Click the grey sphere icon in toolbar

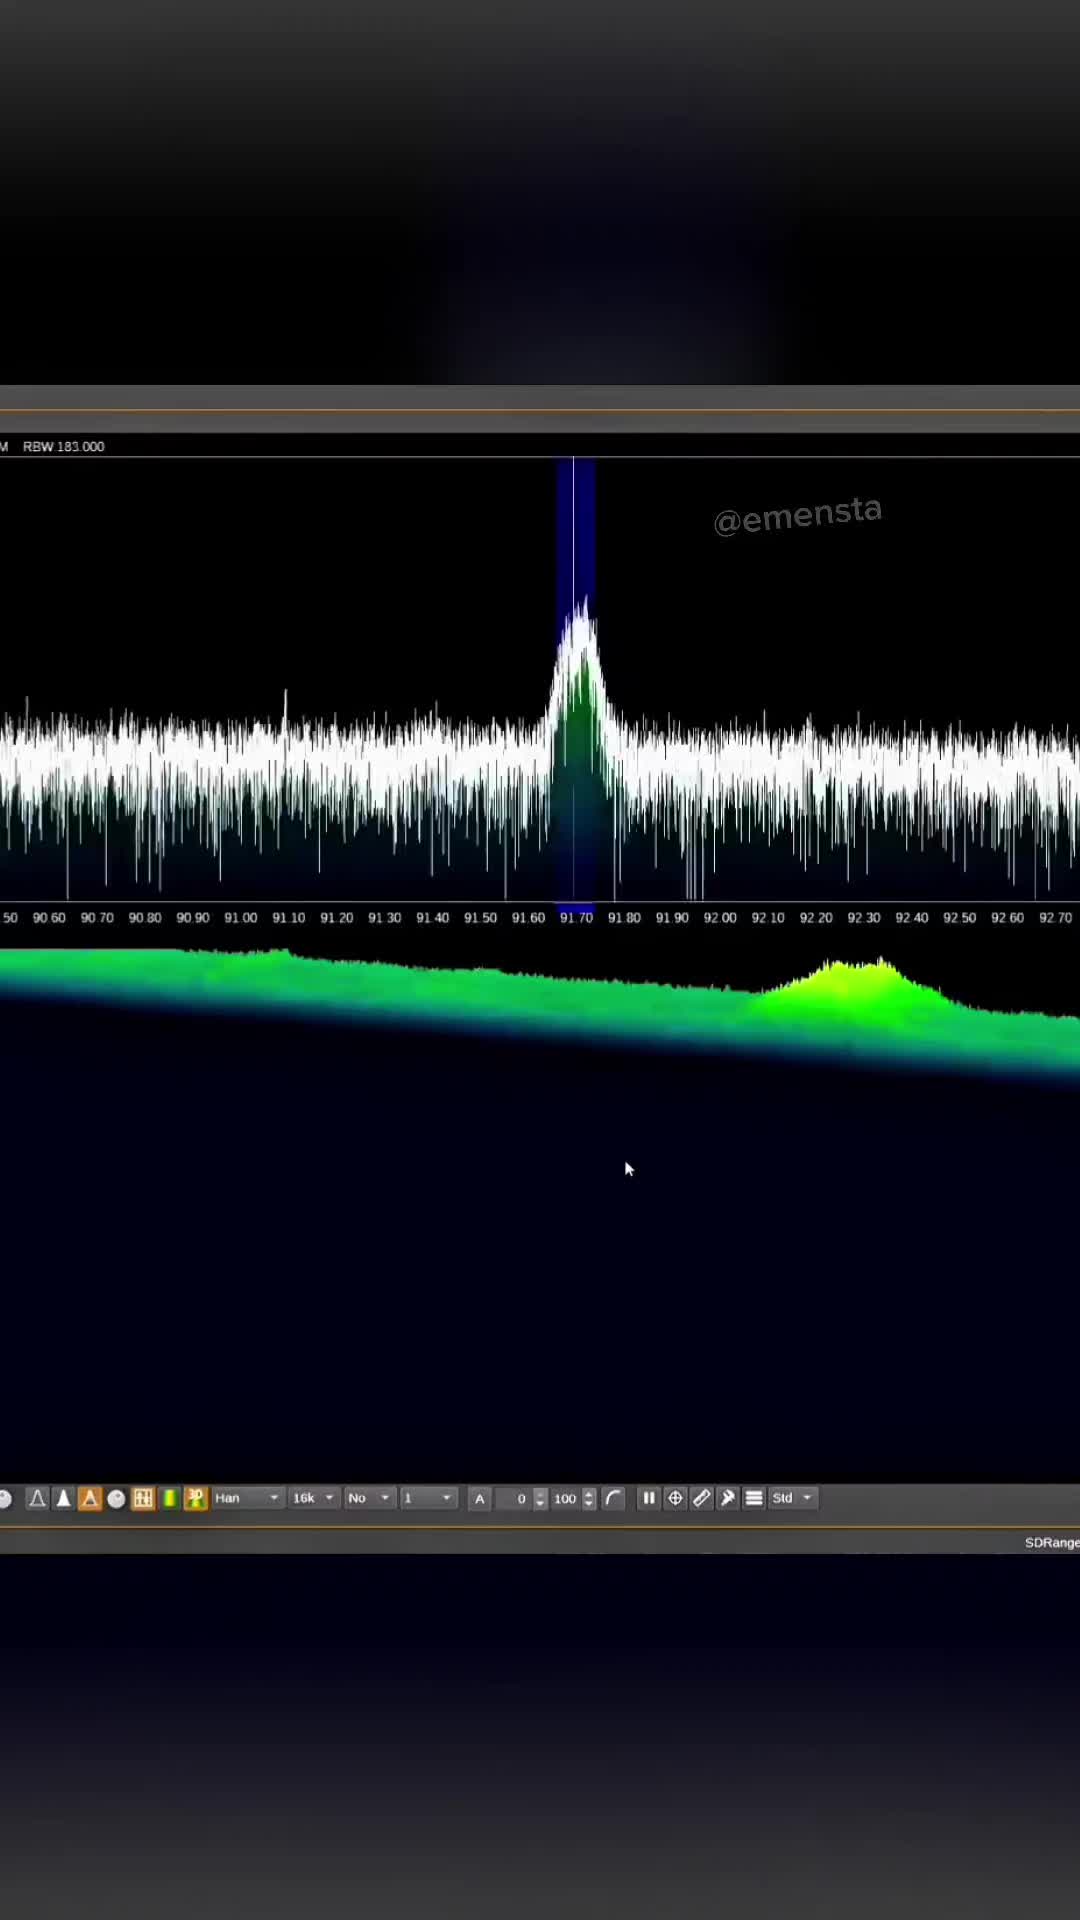point(116,1498)
